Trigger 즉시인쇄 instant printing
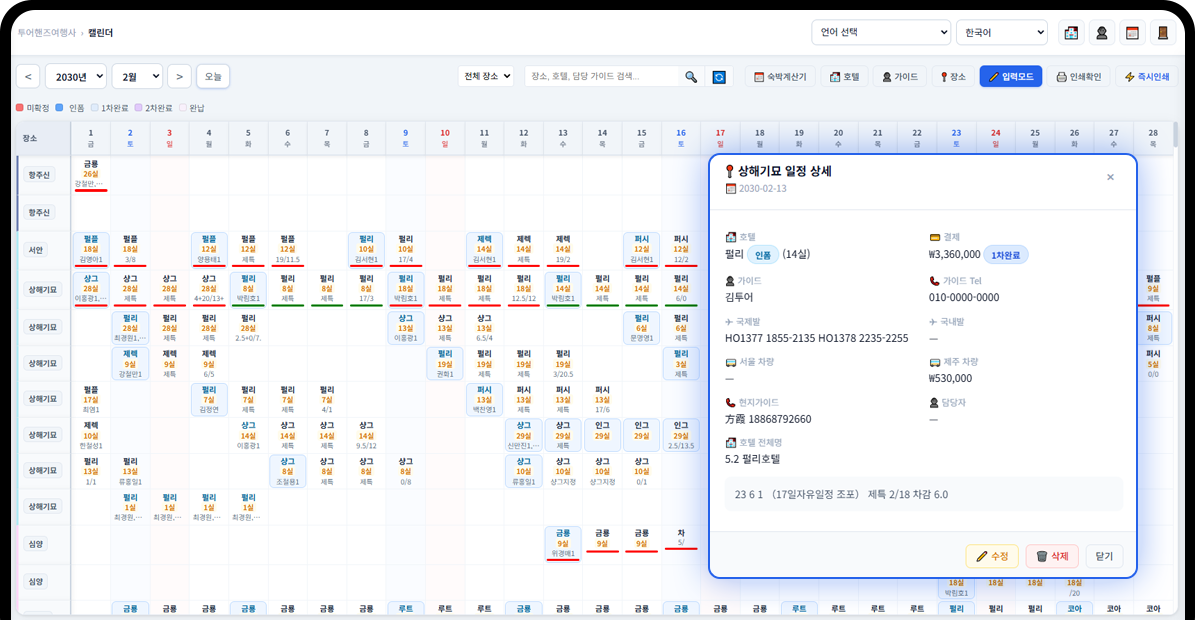 1145,76
